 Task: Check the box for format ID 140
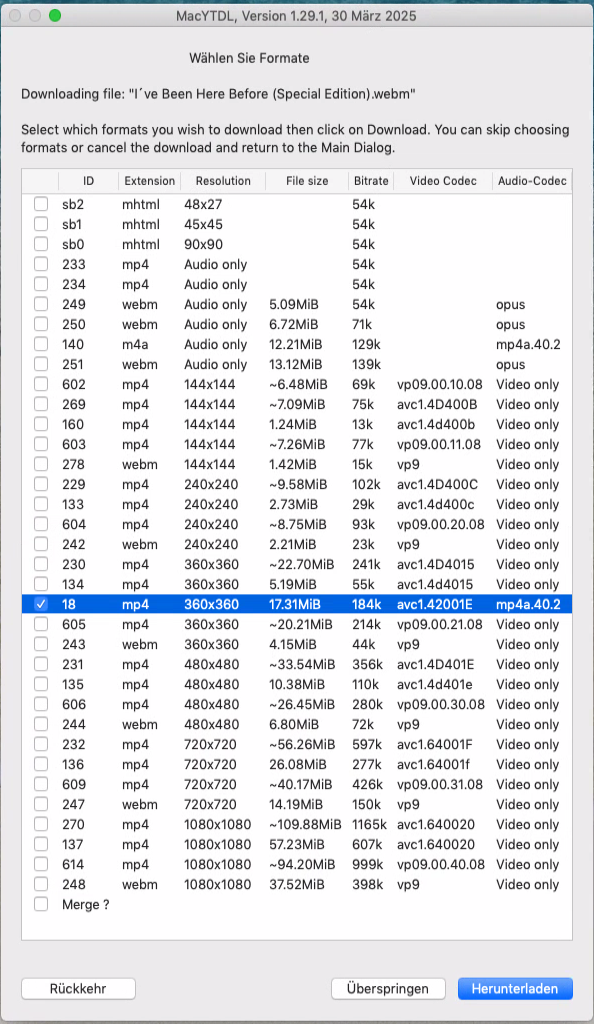coord(41,344)
